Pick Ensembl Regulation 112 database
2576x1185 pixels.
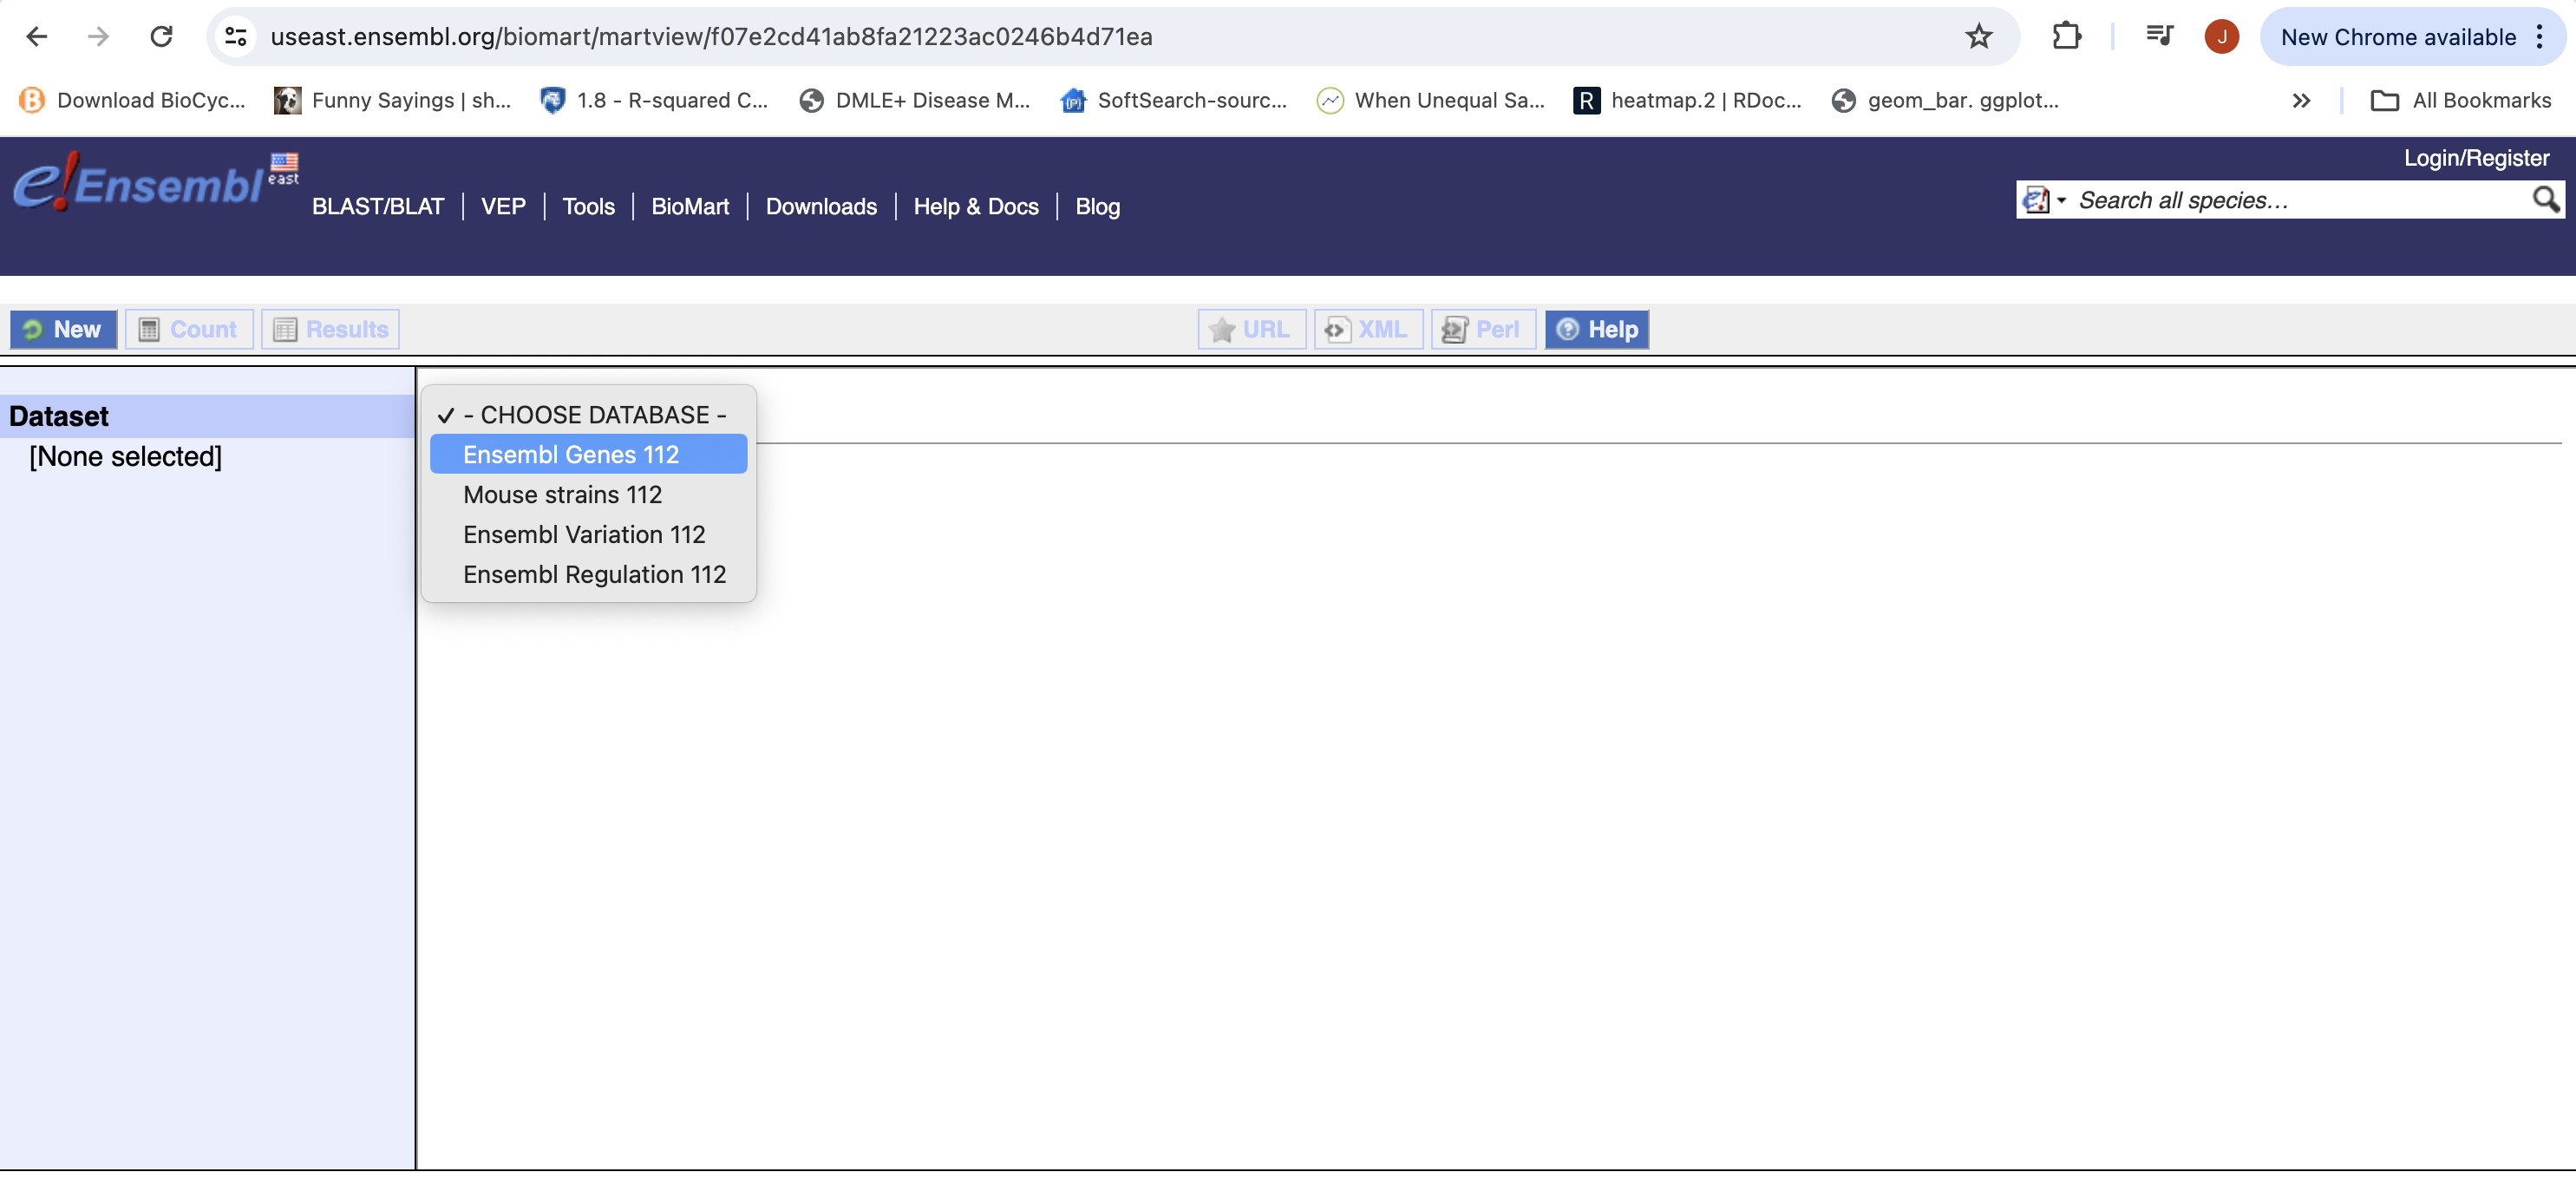coord(594,574)
